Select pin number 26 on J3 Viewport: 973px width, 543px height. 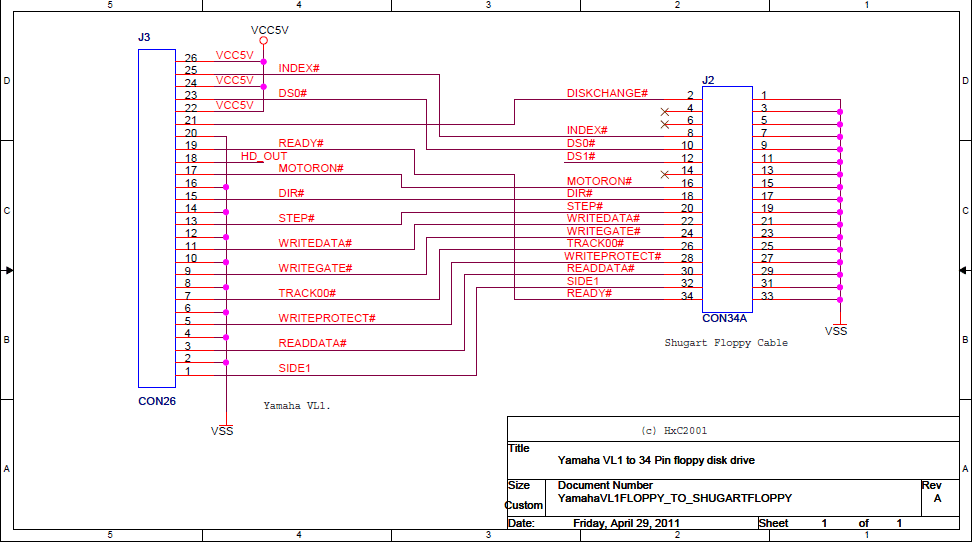[191, 58]
